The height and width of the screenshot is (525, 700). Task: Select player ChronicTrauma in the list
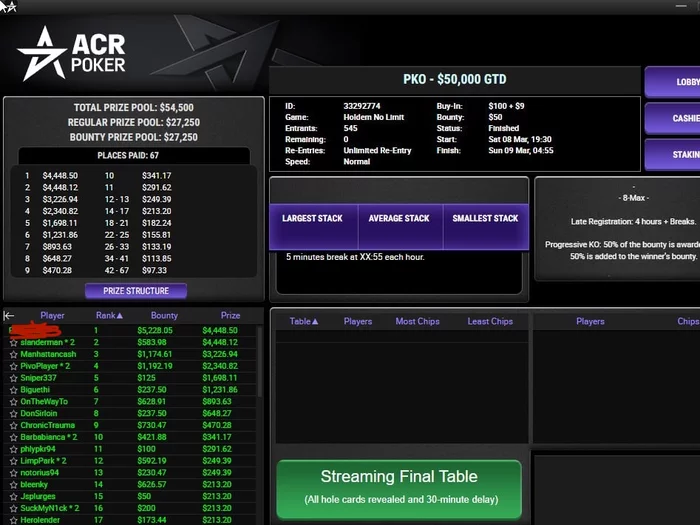pos(48,425)
